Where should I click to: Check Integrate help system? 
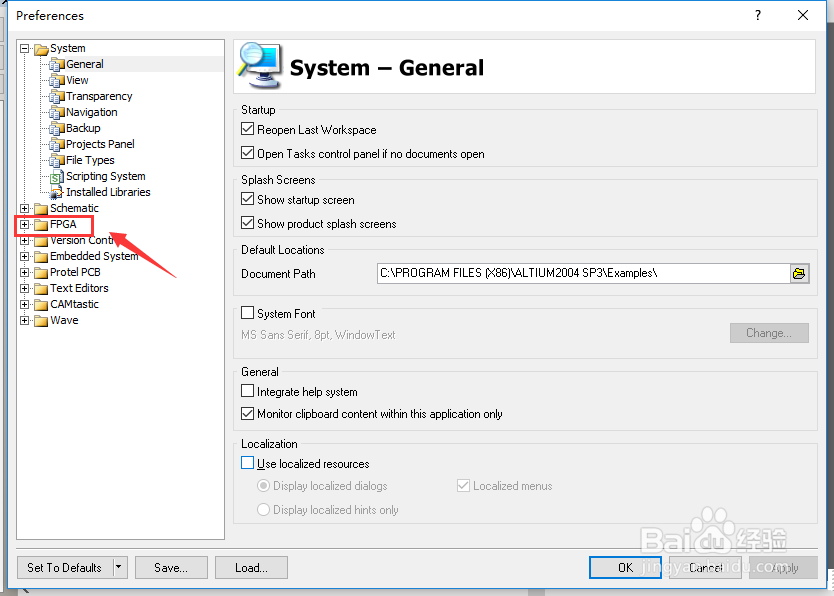(247, 391)
